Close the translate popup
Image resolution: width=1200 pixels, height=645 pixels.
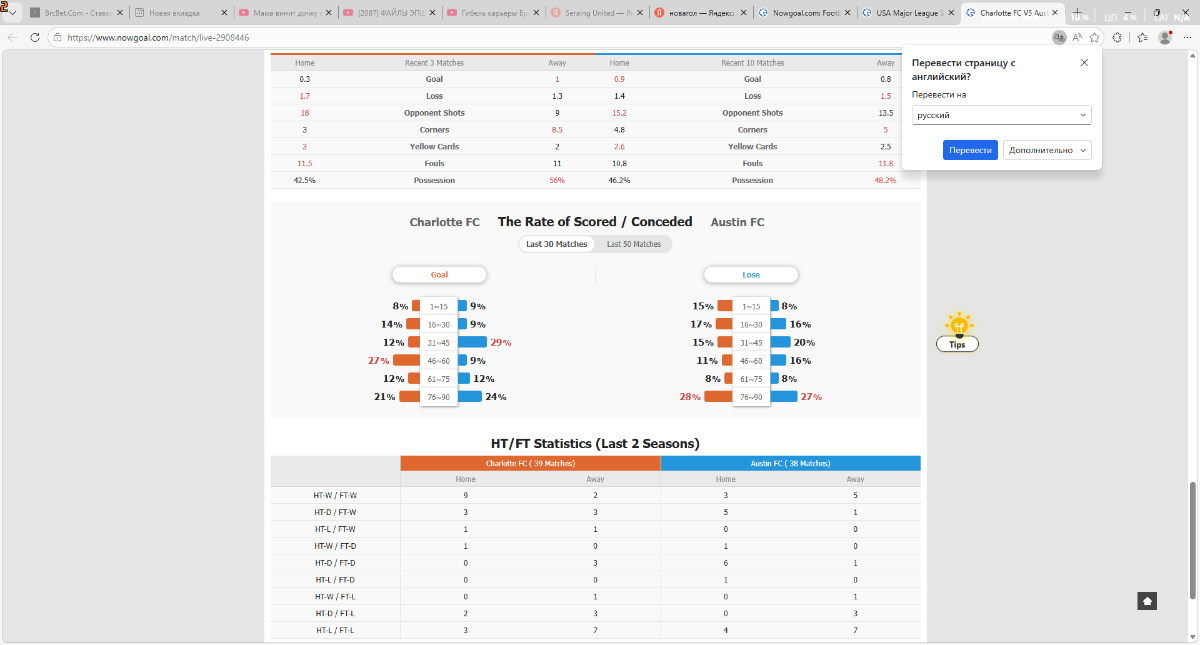[1084, 62]
